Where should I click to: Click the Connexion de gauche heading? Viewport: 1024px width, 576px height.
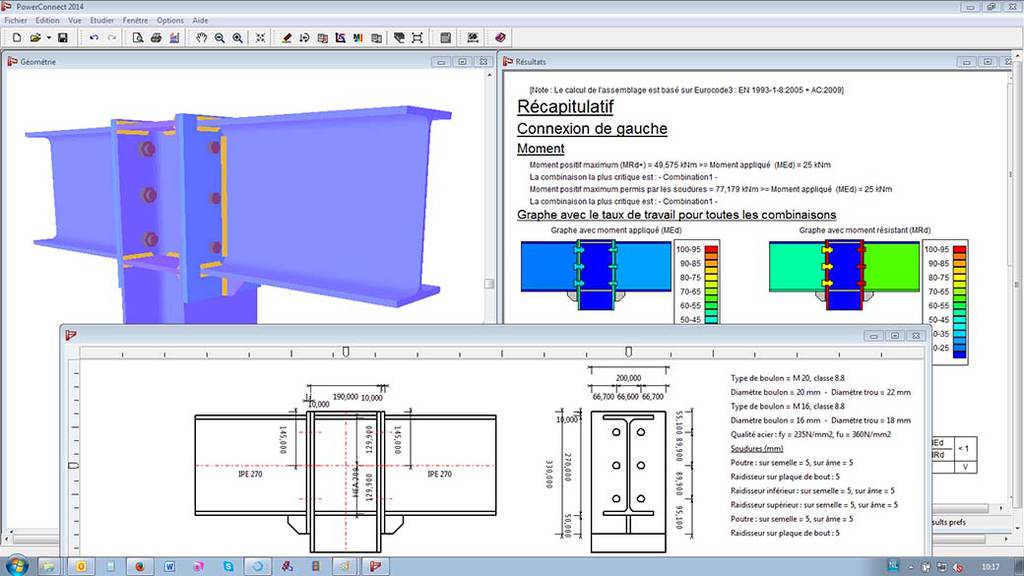592,129
